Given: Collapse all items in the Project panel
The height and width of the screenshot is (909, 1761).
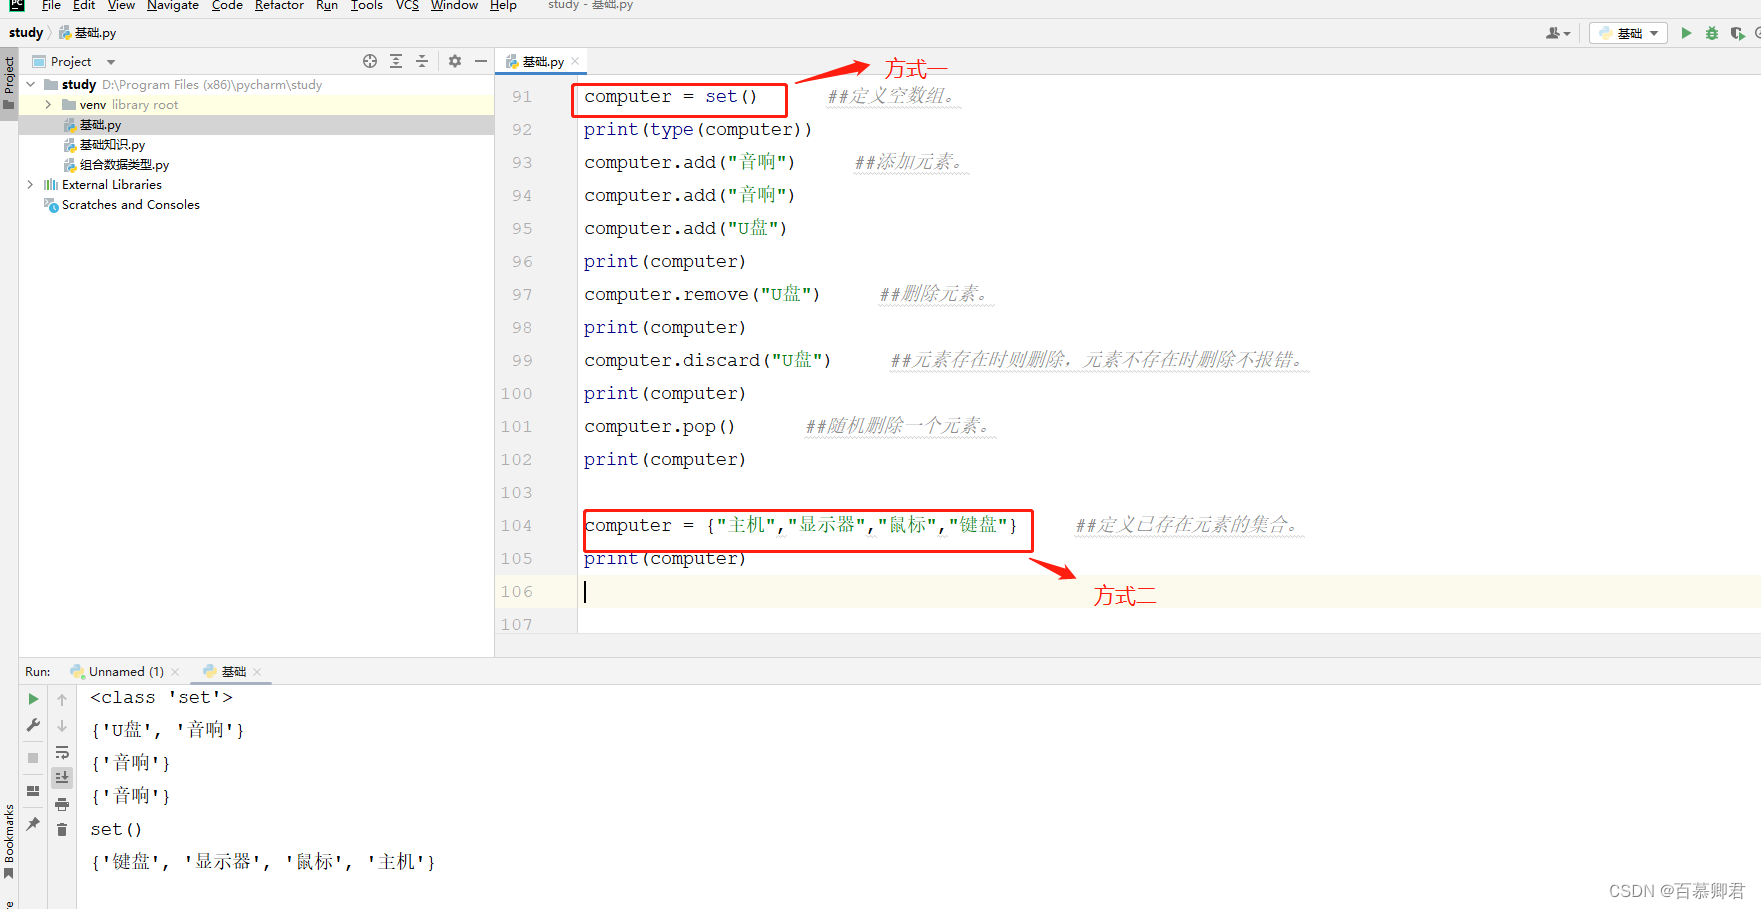Looking at the screenshot, I should coord(422,61).
